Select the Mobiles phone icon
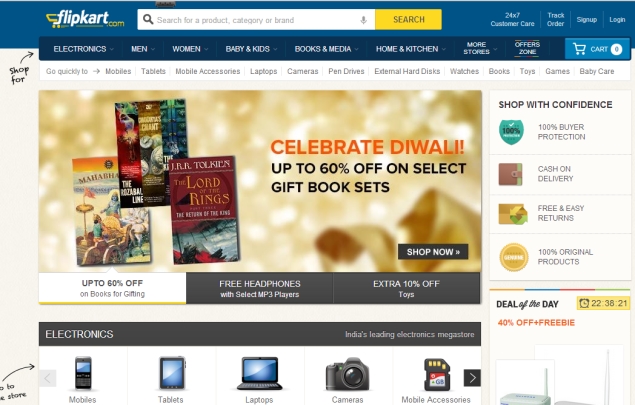The width and height of the screenshot is (635, 405). [x=83, y=373]
